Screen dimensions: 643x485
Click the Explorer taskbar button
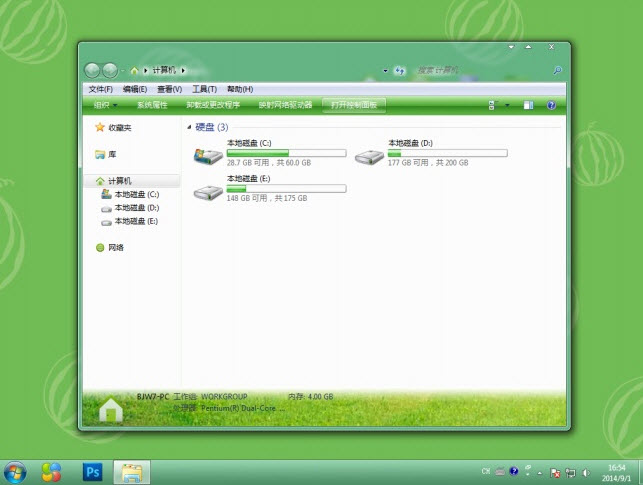point(132,472)
